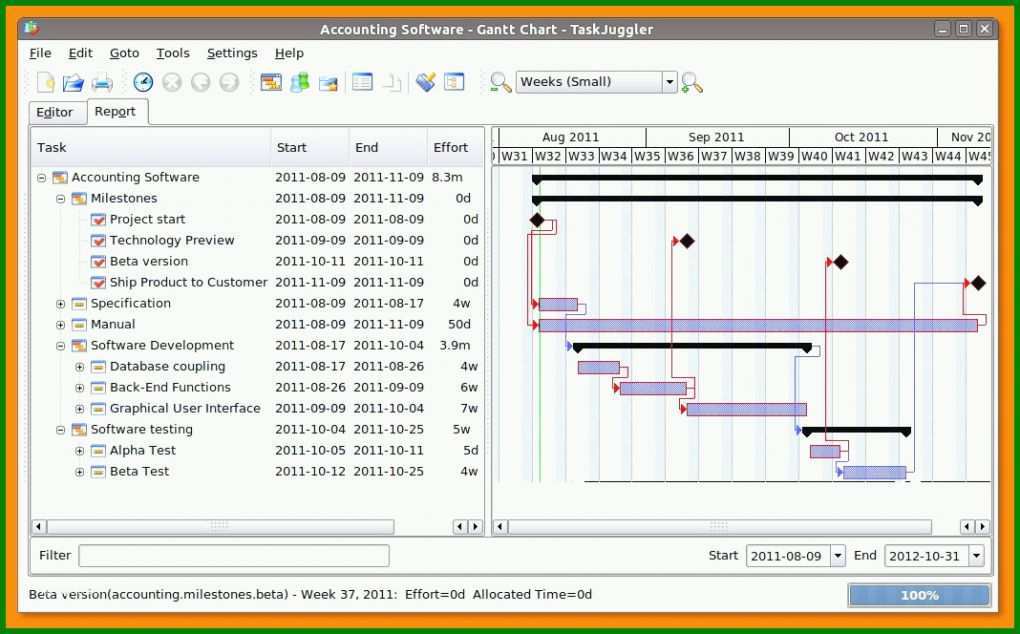This screenshot has width=1020, height=634.
Task: Open the Edit menu
Action: (81, 53)
